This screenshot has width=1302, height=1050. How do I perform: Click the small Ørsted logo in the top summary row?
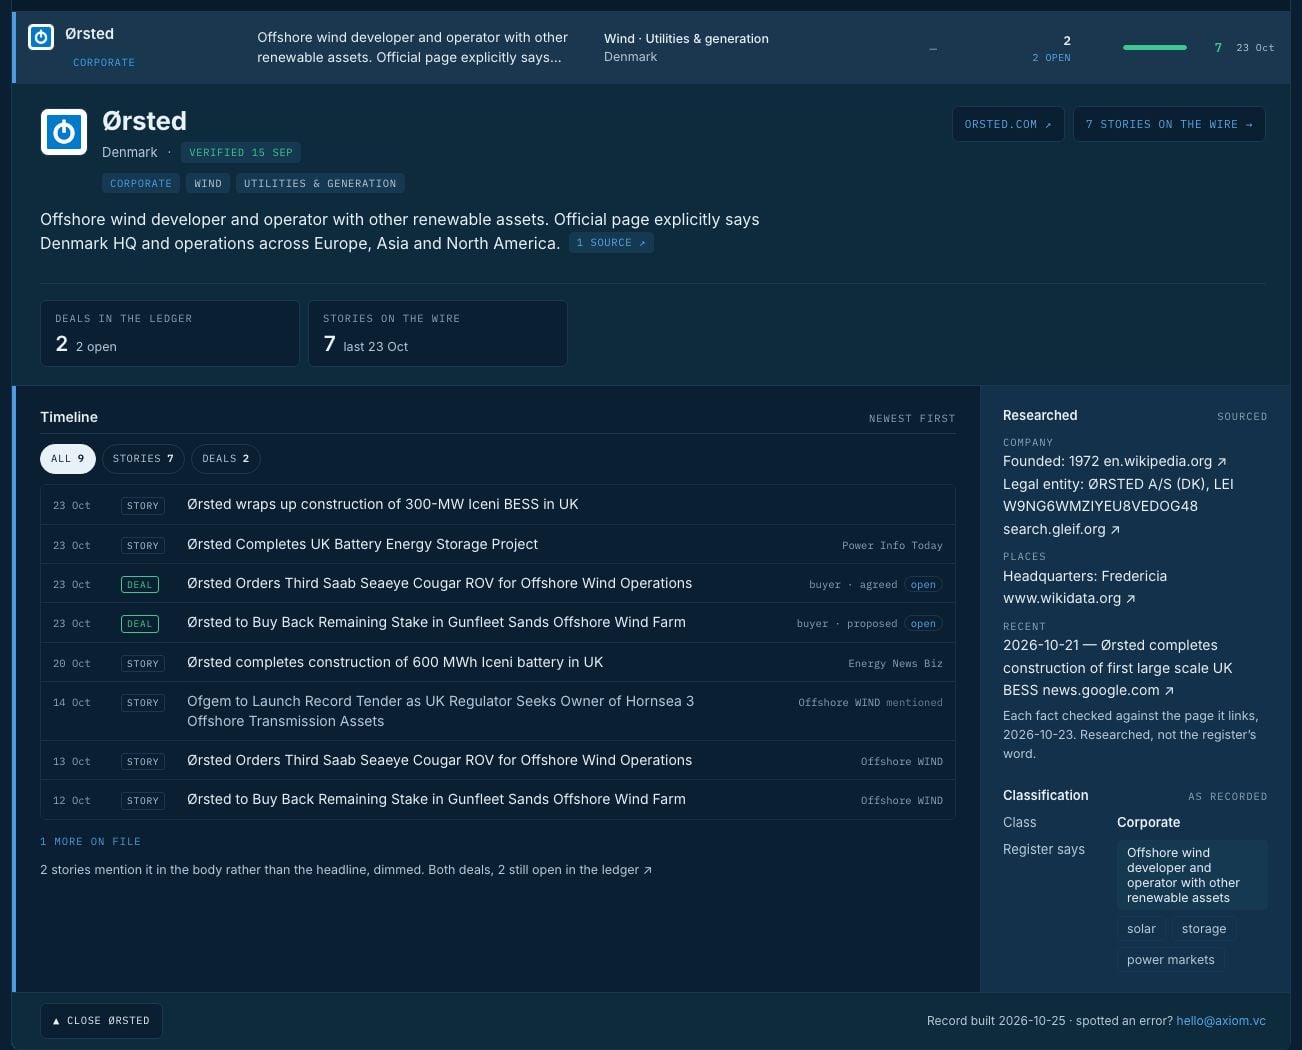pos(41,38)
